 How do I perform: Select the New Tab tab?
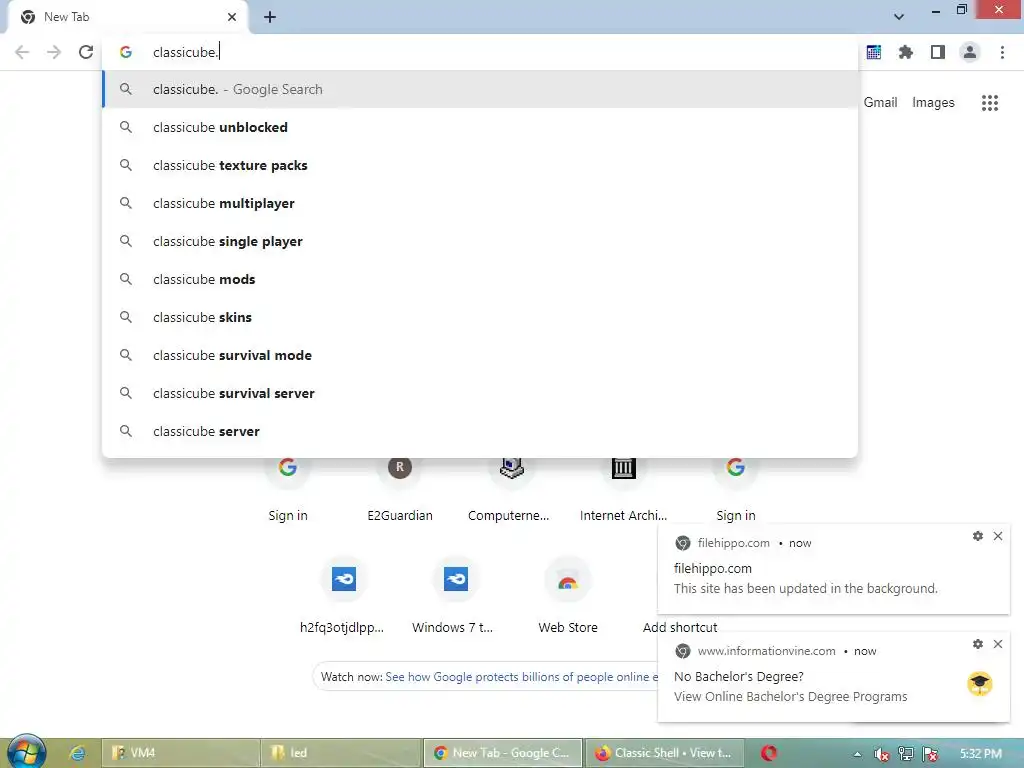click(127, 18)
